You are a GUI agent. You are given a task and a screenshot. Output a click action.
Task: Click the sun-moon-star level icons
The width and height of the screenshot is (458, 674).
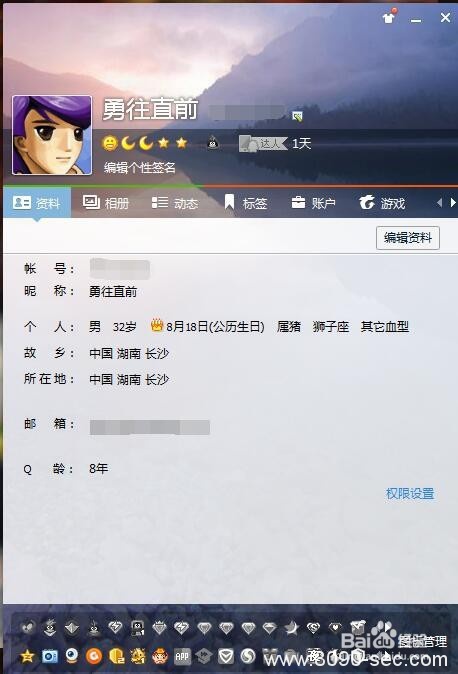[x=145, y=143]
